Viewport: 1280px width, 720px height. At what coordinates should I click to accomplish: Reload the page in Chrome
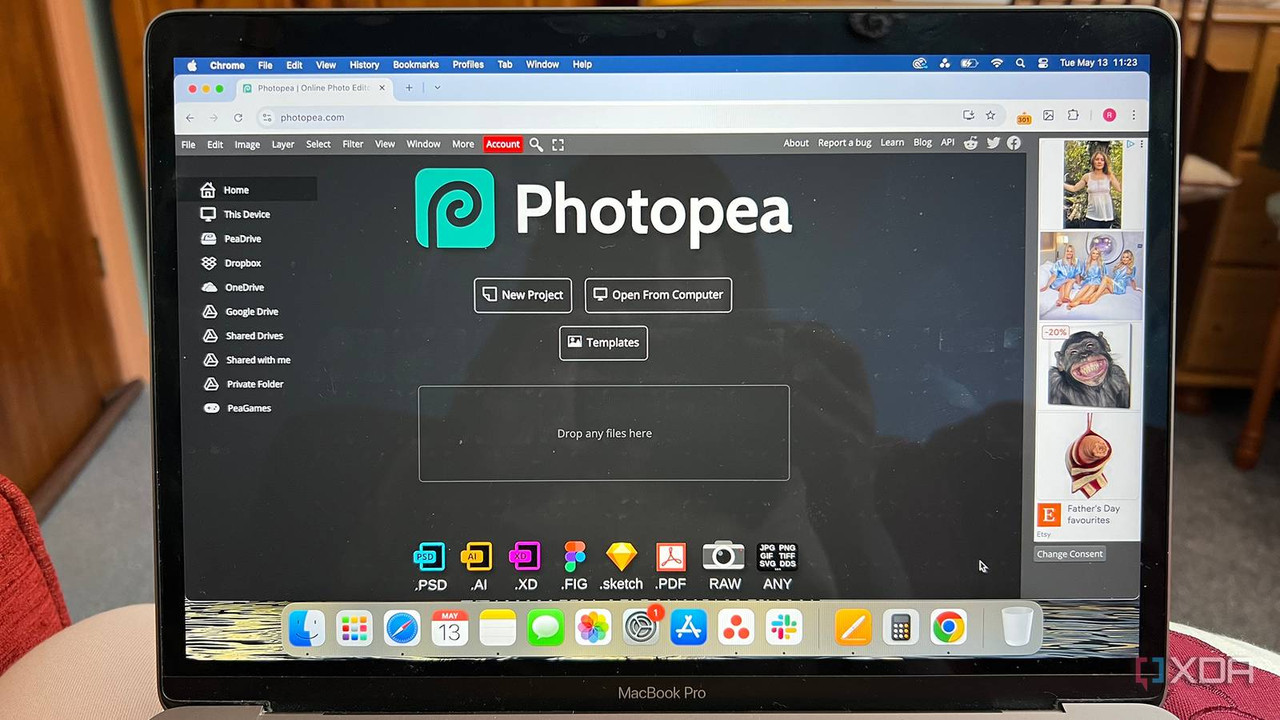pos(238,118)
